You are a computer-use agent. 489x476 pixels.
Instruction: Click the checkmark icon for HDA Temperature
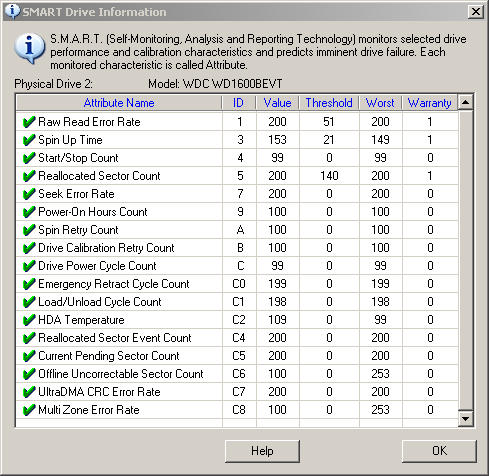tap(29, 320)
